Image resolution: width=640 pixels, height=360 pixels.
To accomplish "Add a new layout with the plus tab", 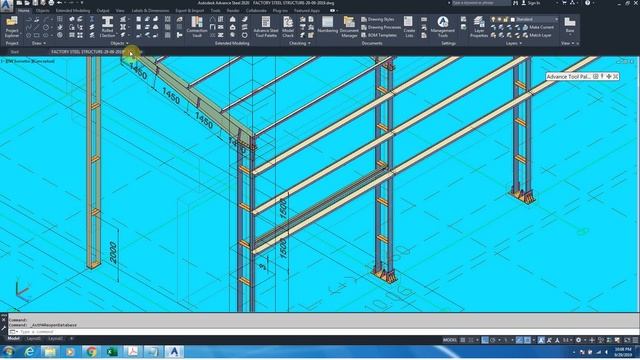I will point(72,339).
